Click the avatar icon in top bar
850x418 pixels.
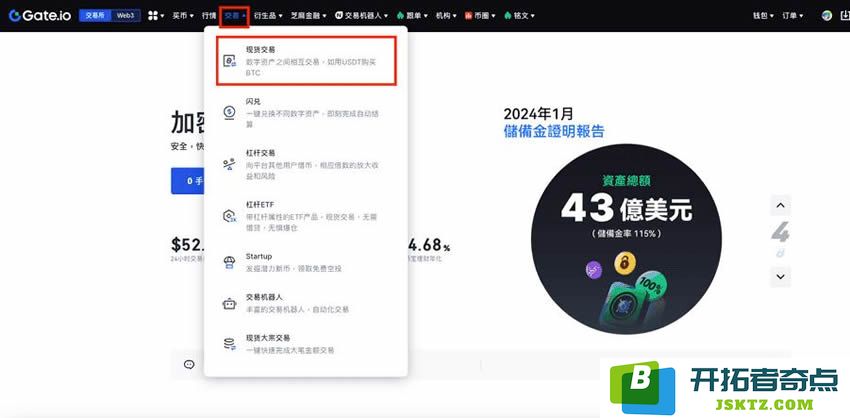[x=827, y=16]
